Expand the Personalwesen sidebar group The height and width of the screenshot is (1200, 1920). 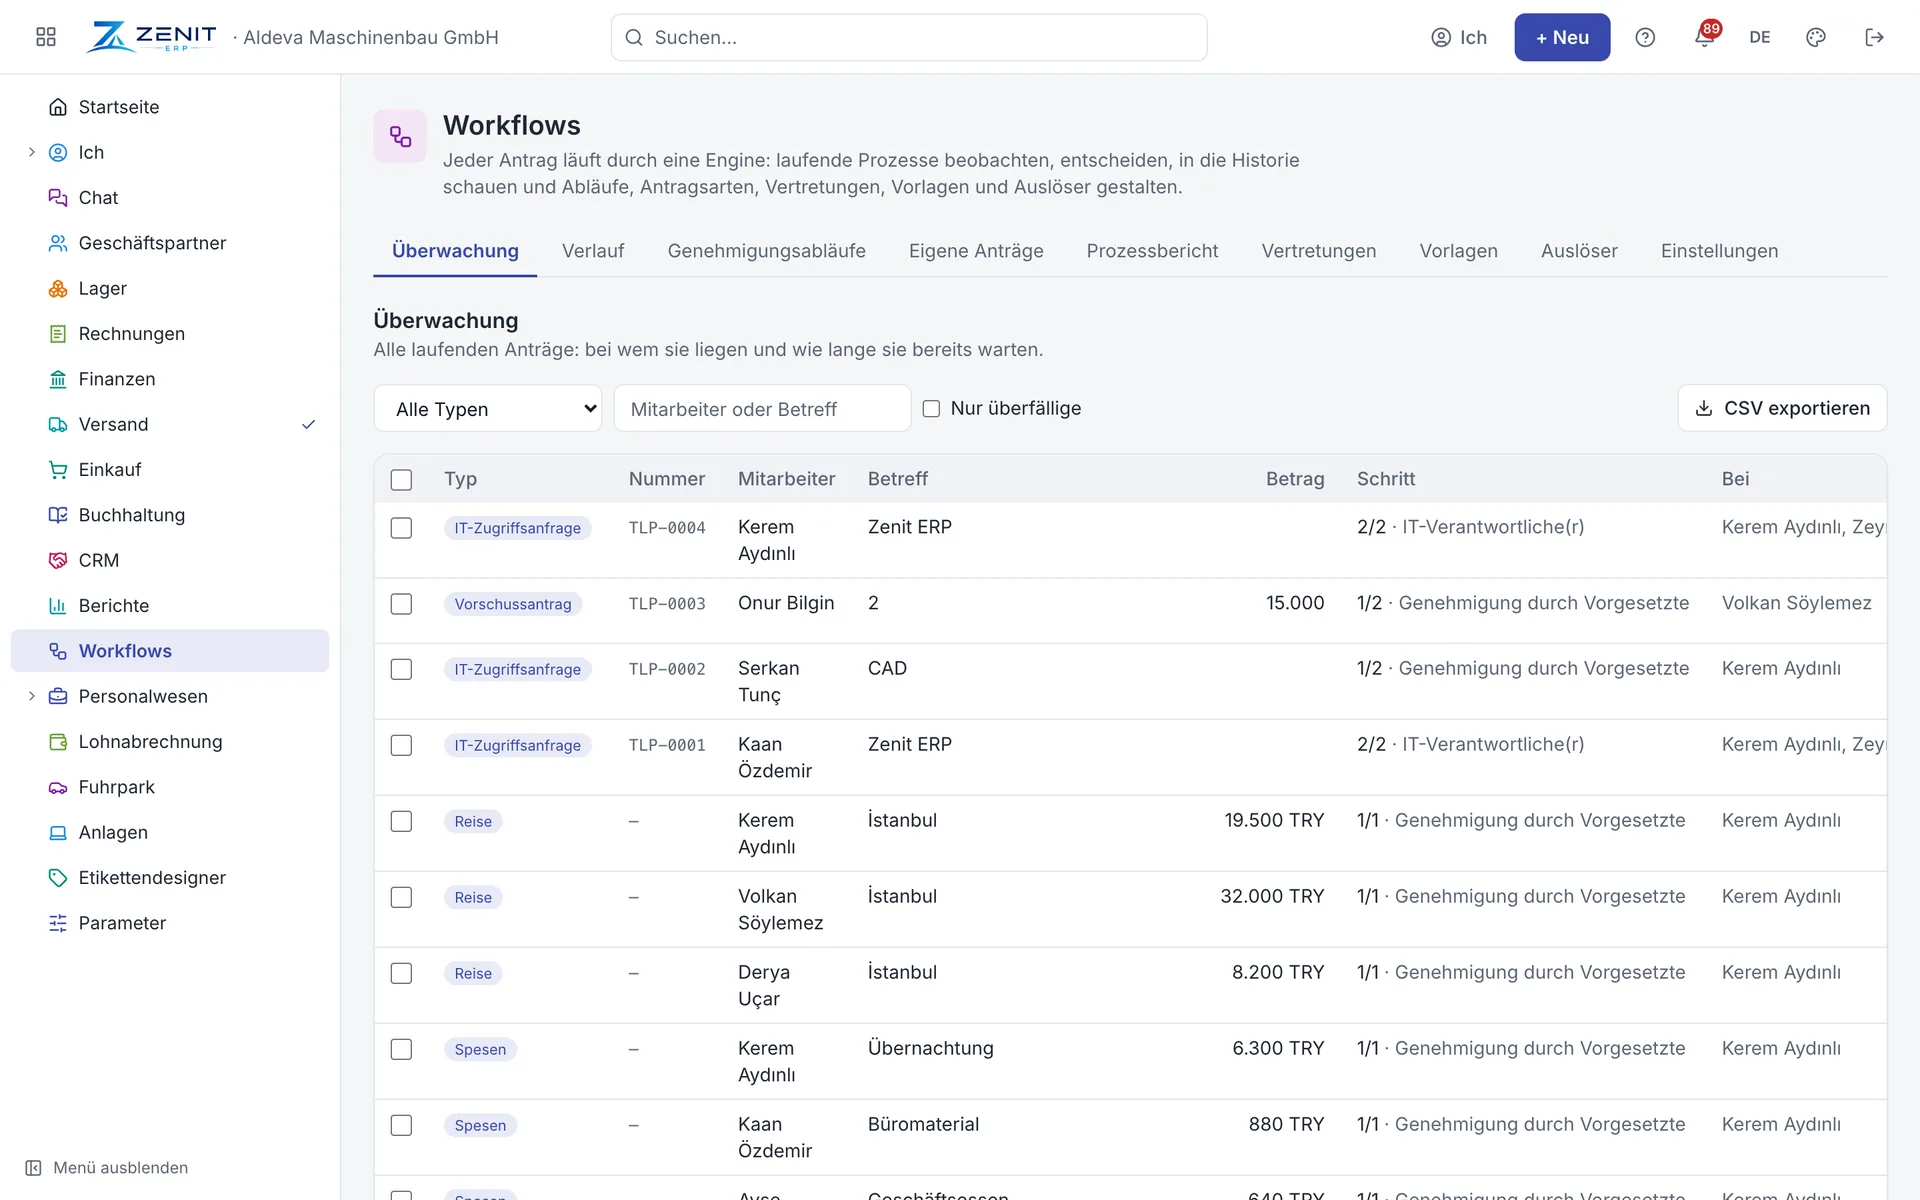(x=31, y=696)
